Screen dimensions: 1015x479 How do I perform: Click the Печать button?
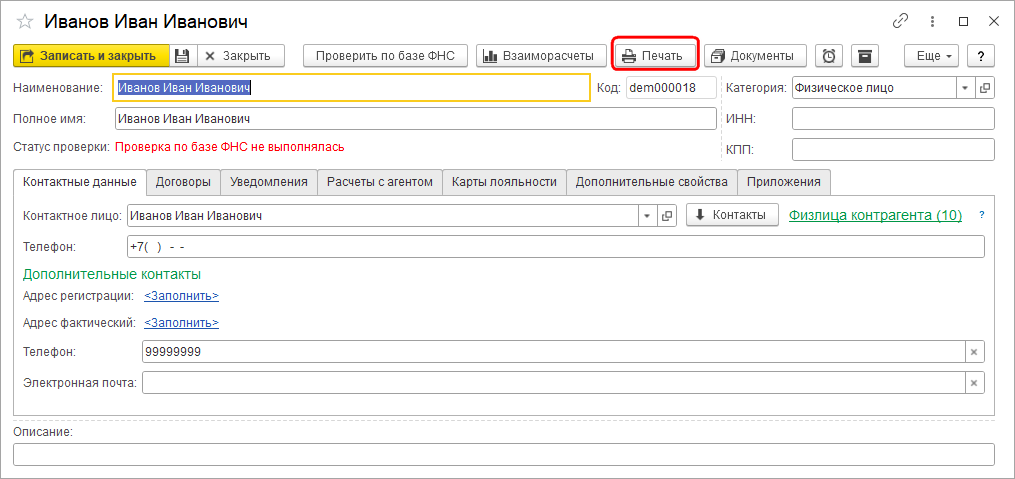(654, 56)
